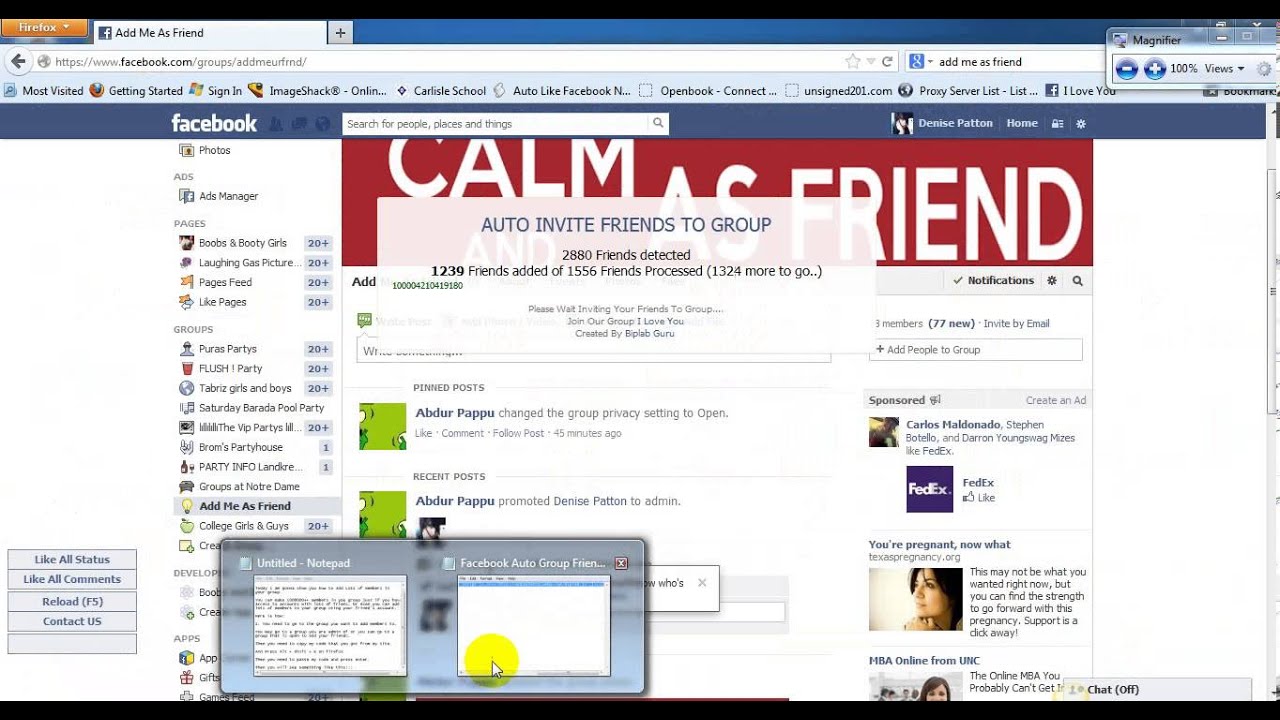1280x720 pixels.
Task: Click Follow Post under pinned post
Action: click(x=518, y=433)
